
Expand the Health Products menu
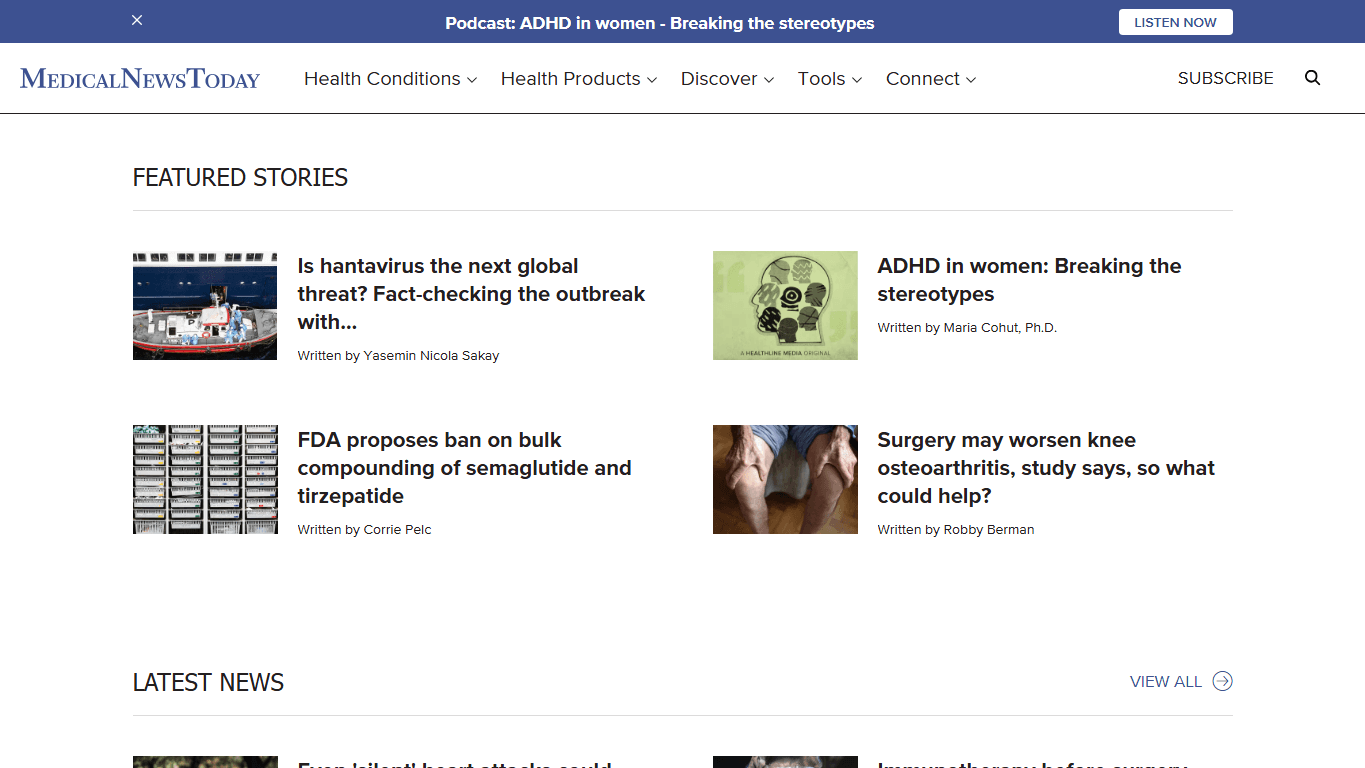point(579,79)
